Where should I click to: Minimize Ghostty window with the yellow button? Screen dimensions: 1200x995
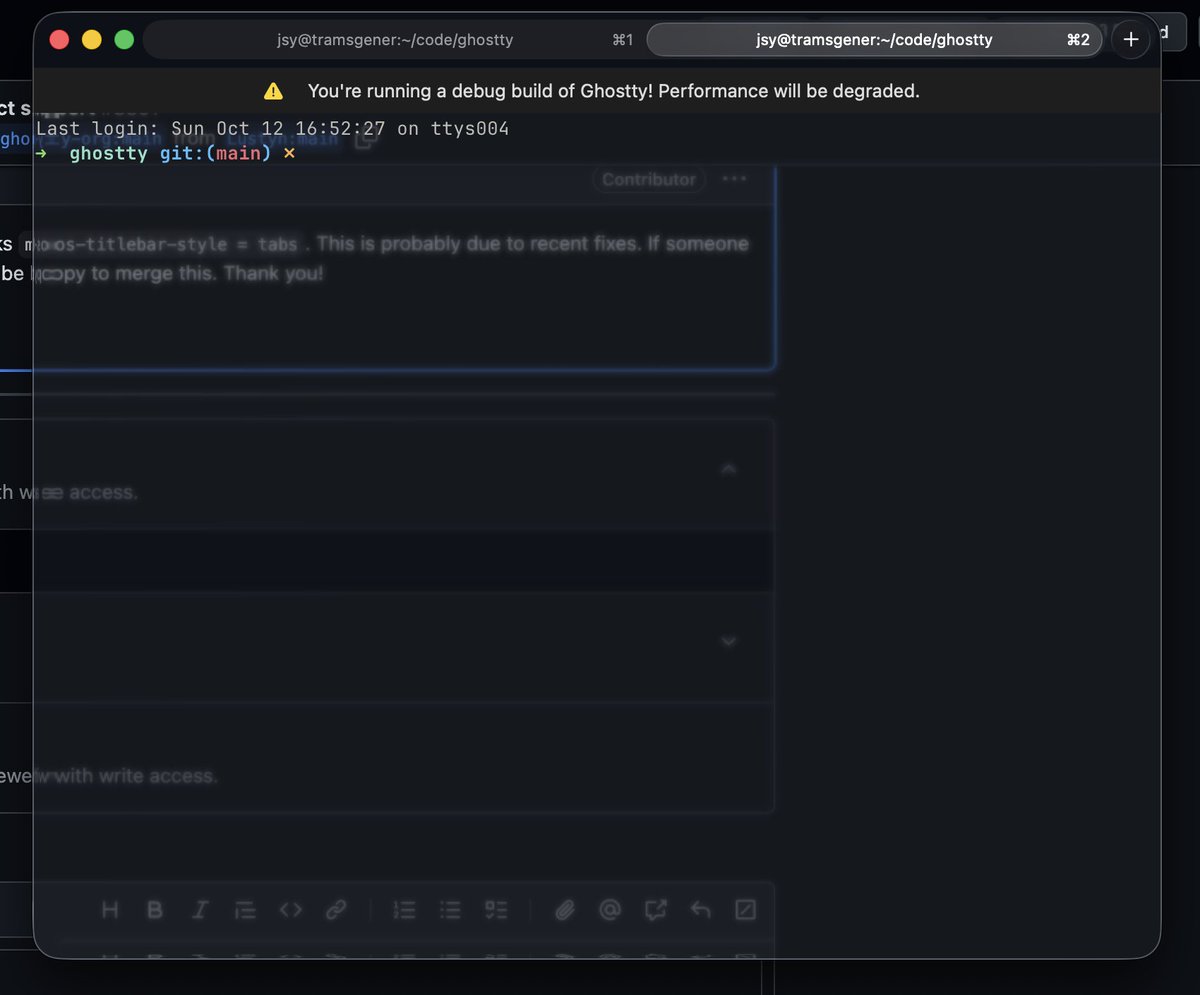click(x=91, y=39)
